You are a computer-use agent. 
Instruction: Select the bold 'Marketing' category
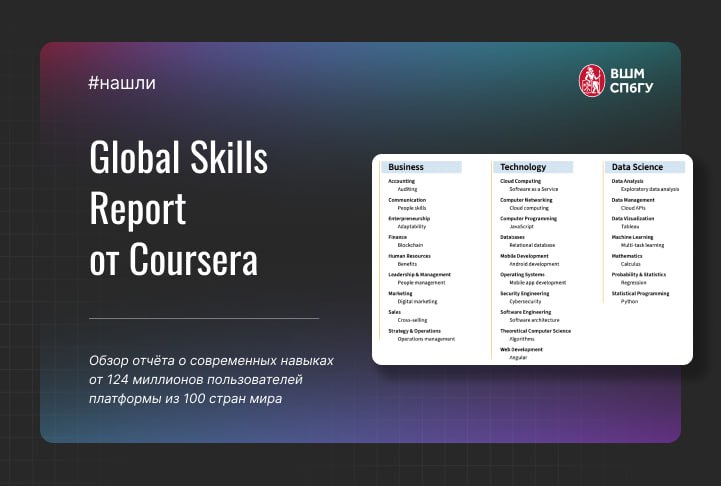tap(400, 293)
